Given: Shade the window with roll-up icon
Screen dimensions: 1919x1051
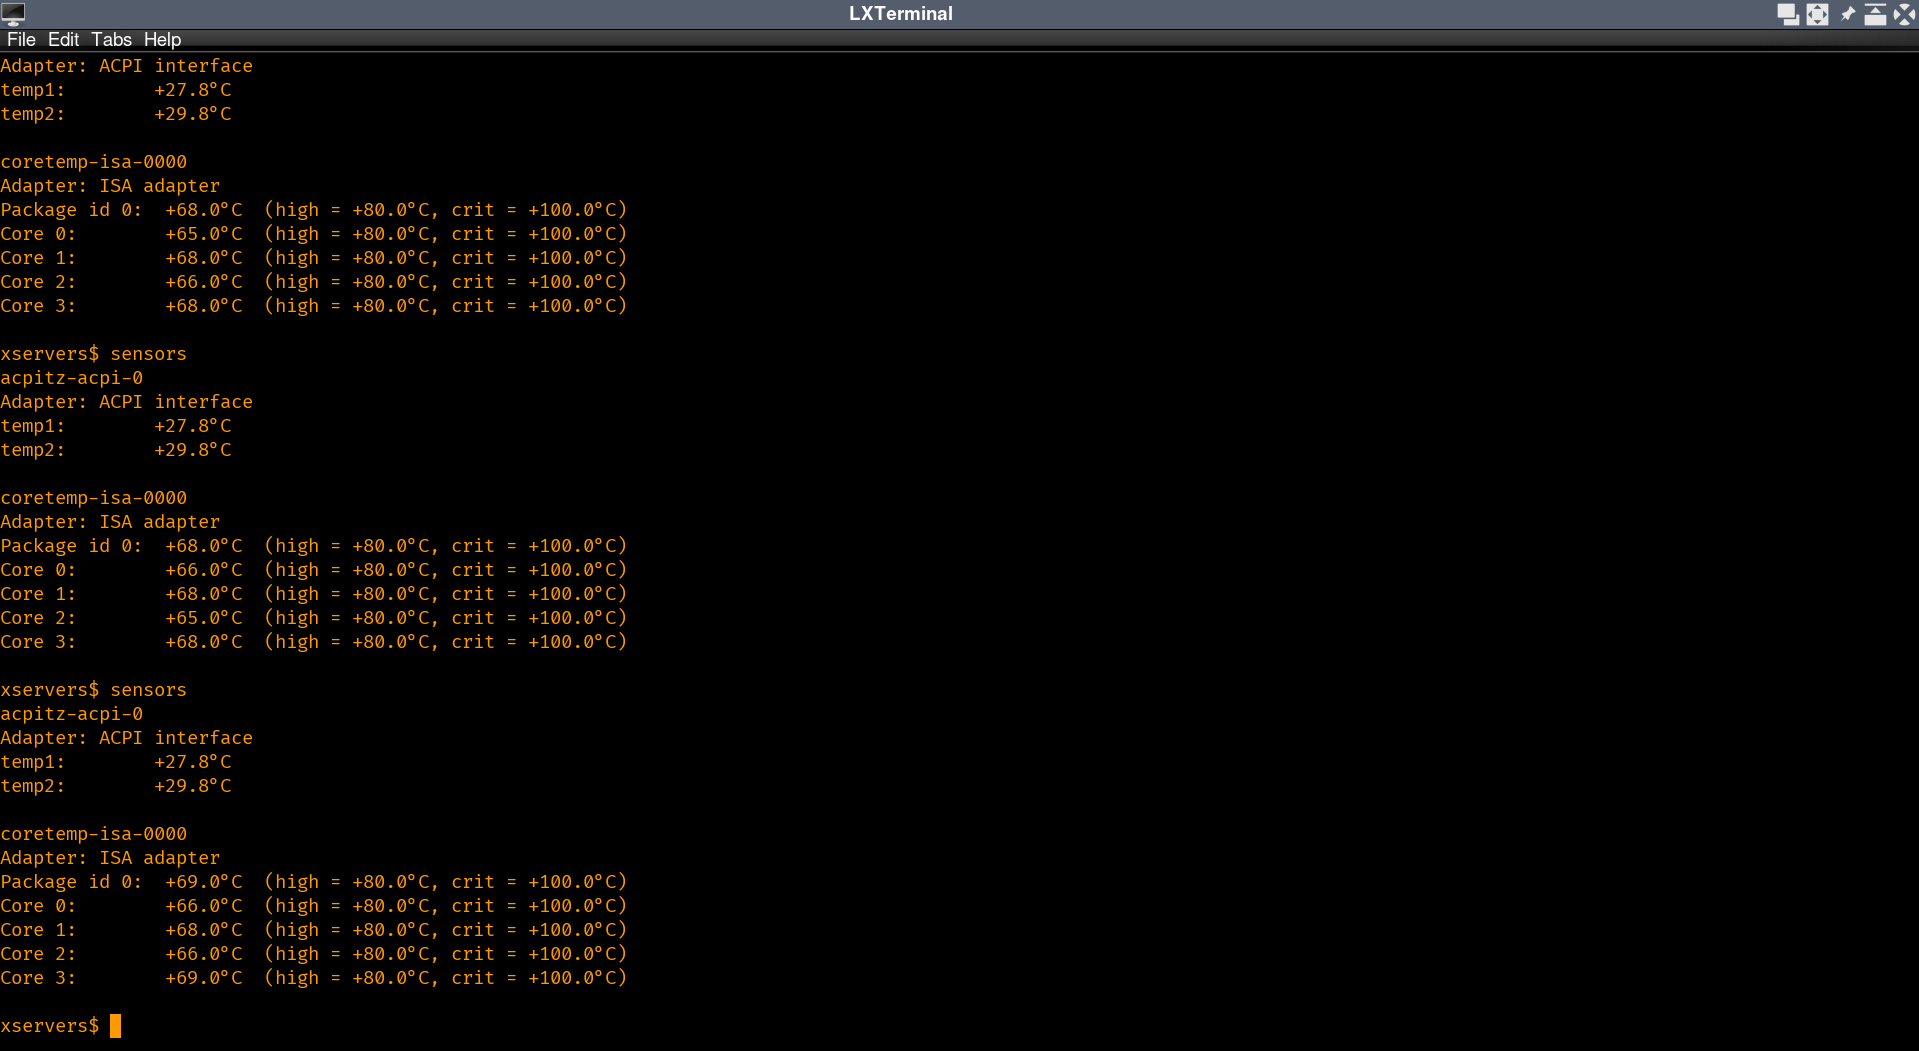Looking at the screenshot, I should coord(1875,14).
